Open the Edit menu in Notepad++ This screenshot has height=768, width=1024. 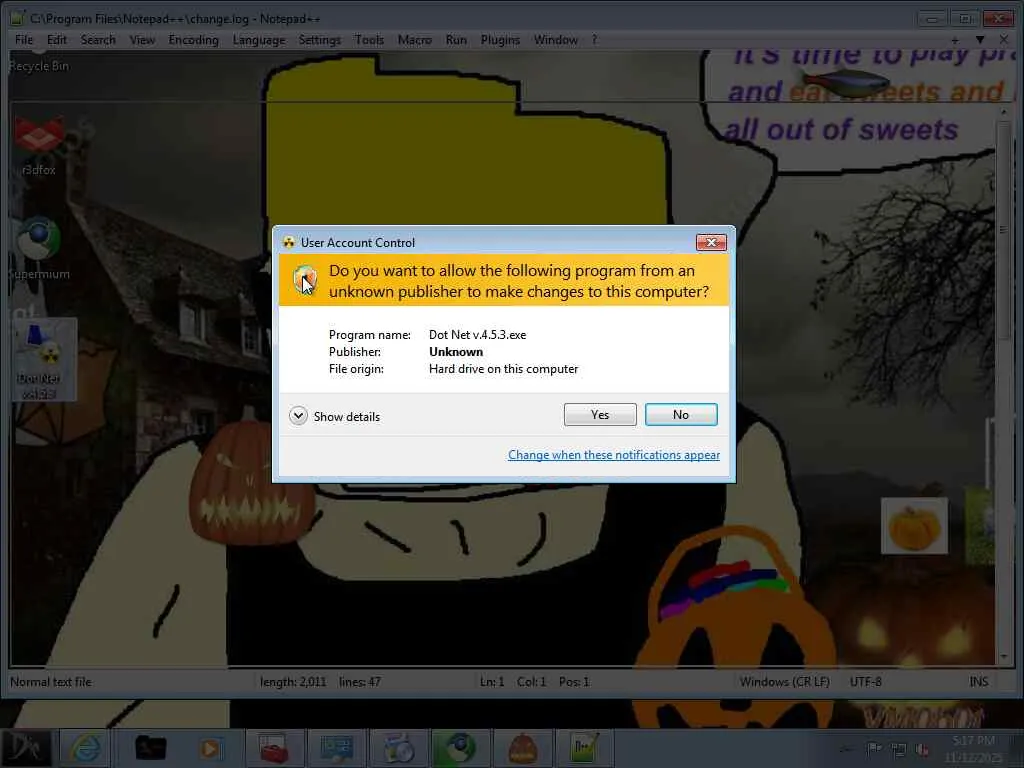[57, 40]
